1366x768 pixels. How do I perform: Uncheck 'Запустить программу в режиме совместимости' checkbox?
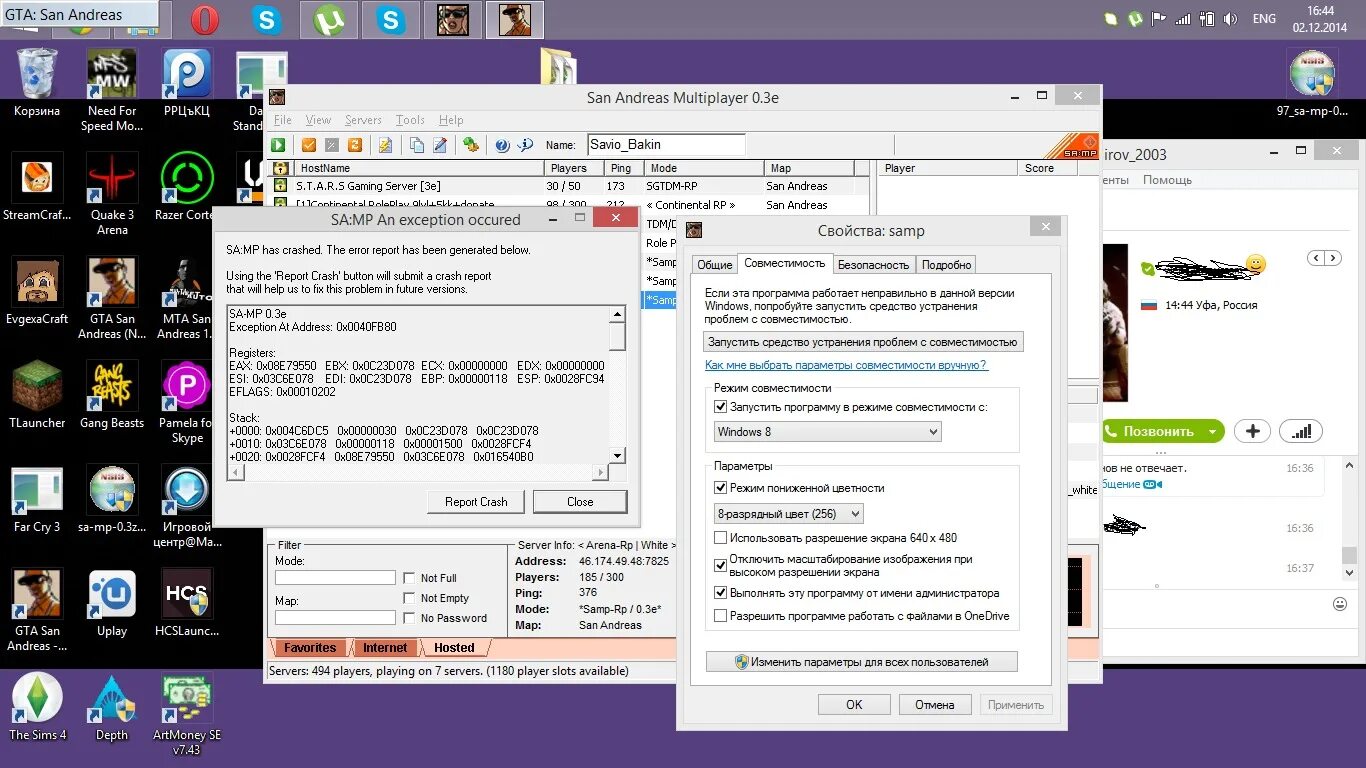coord(721,407)
